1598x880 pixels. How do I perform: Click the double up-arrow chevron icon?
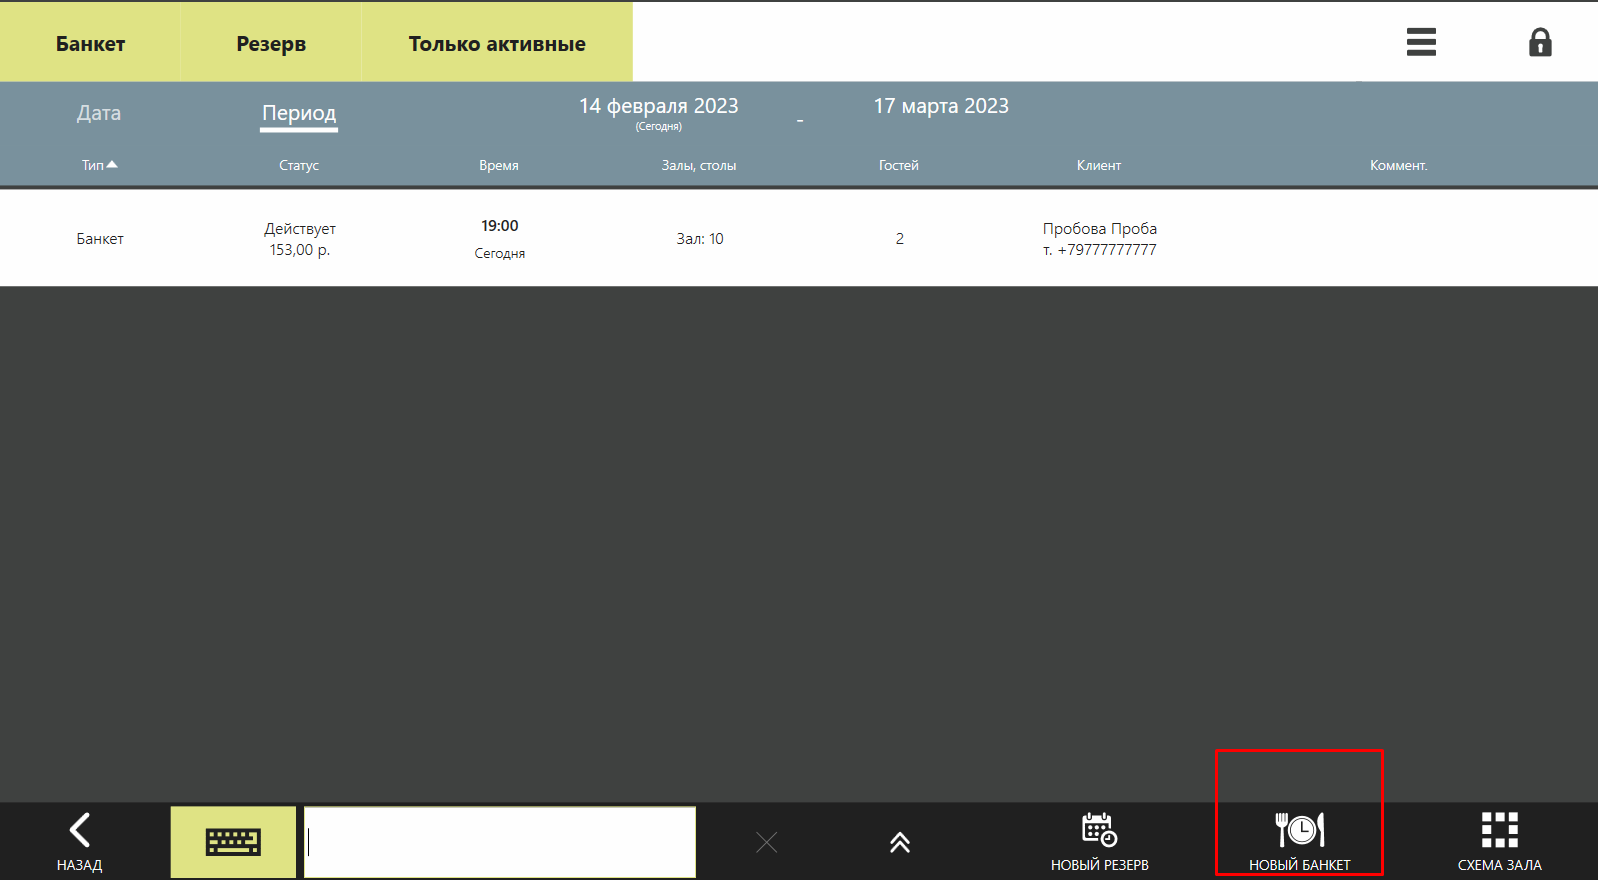(x=900, y=843)
